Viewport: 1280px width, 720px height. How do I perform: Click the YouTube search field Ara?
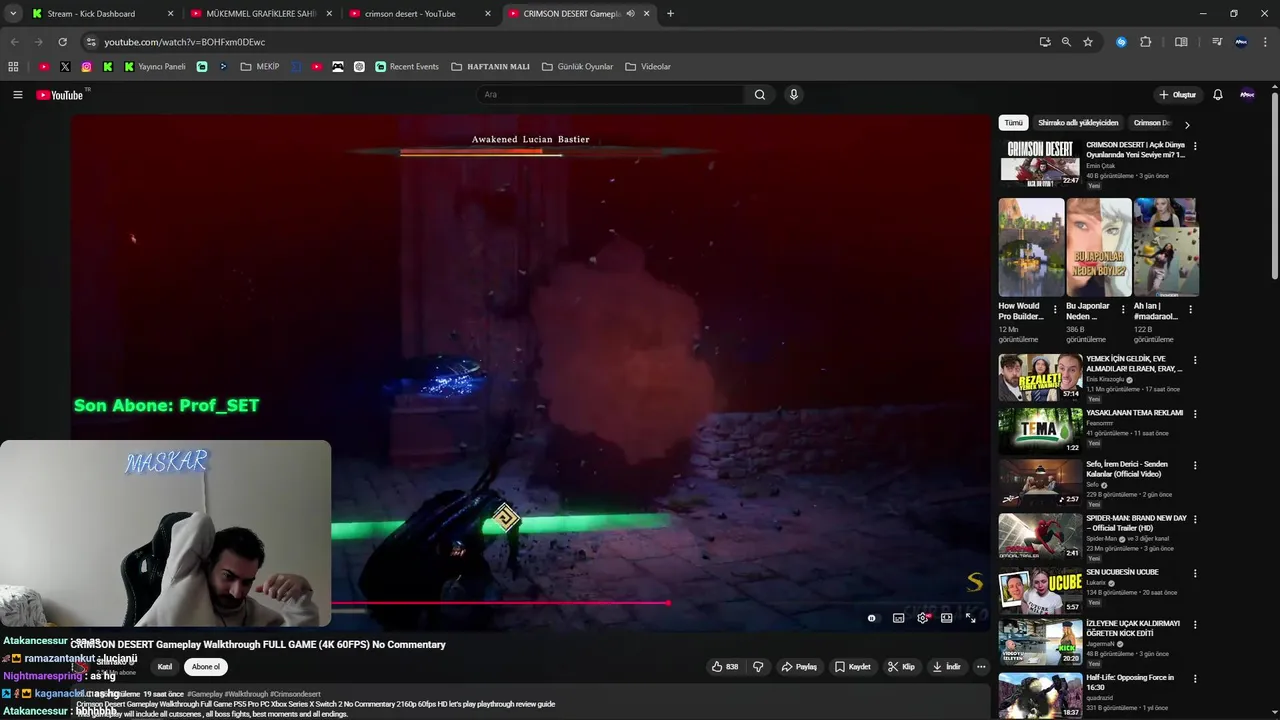coord(610,95)
